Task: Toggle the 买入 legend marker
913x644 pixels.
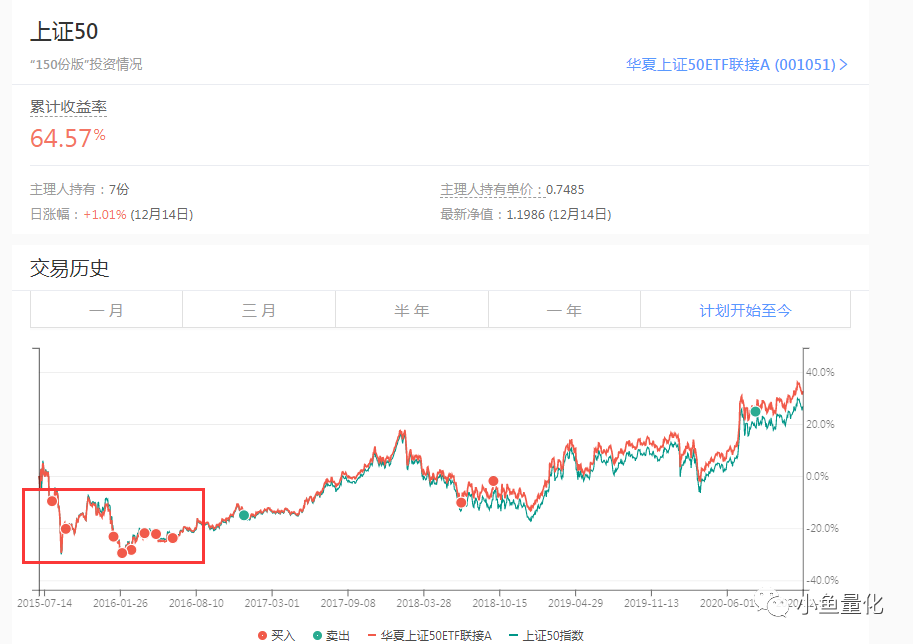Action: point(277,635)
